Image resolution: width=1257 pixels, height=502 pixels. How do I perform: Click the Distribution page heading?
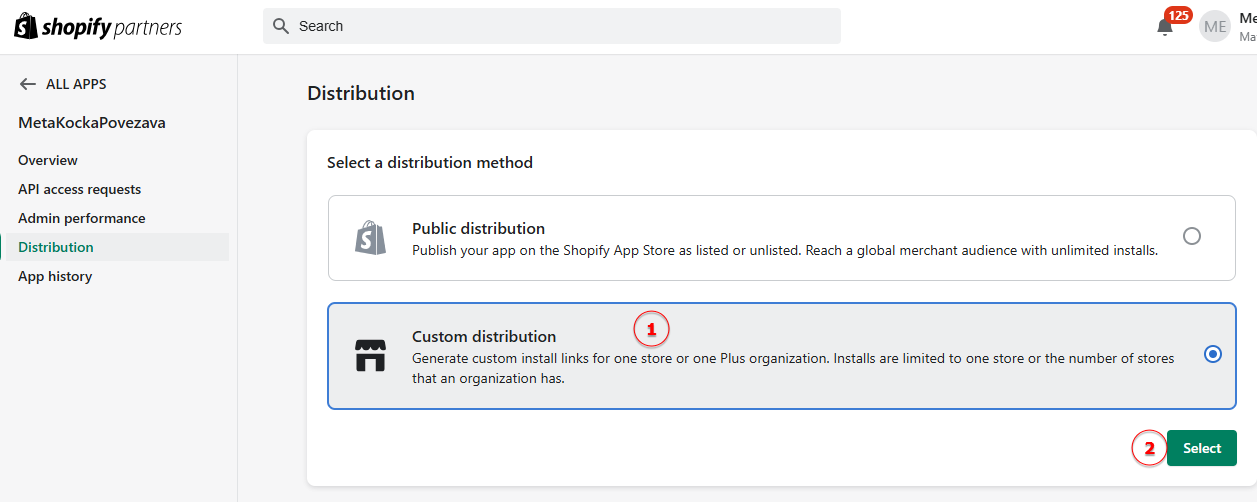click(361, 93)
